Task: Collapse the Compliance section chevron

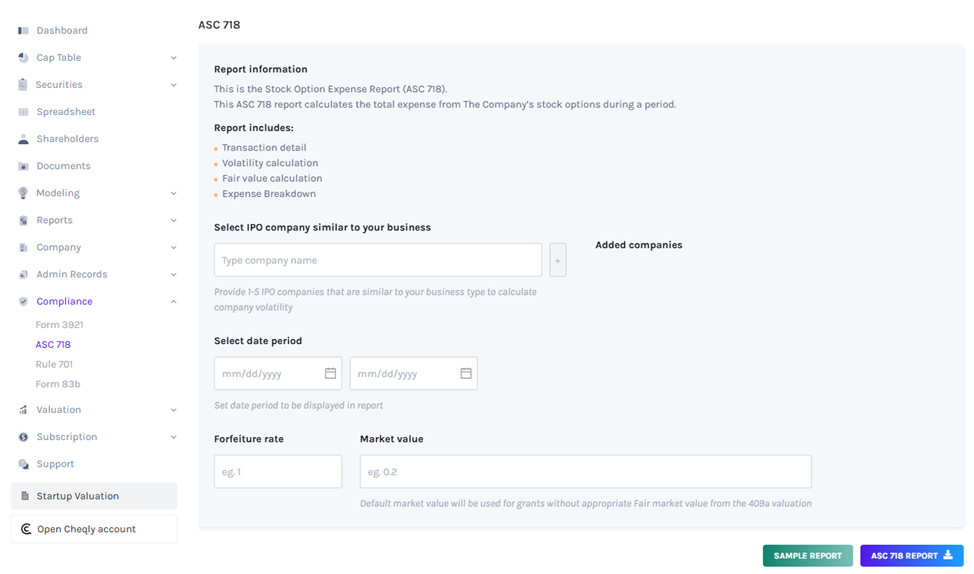Action: (173, 301)
